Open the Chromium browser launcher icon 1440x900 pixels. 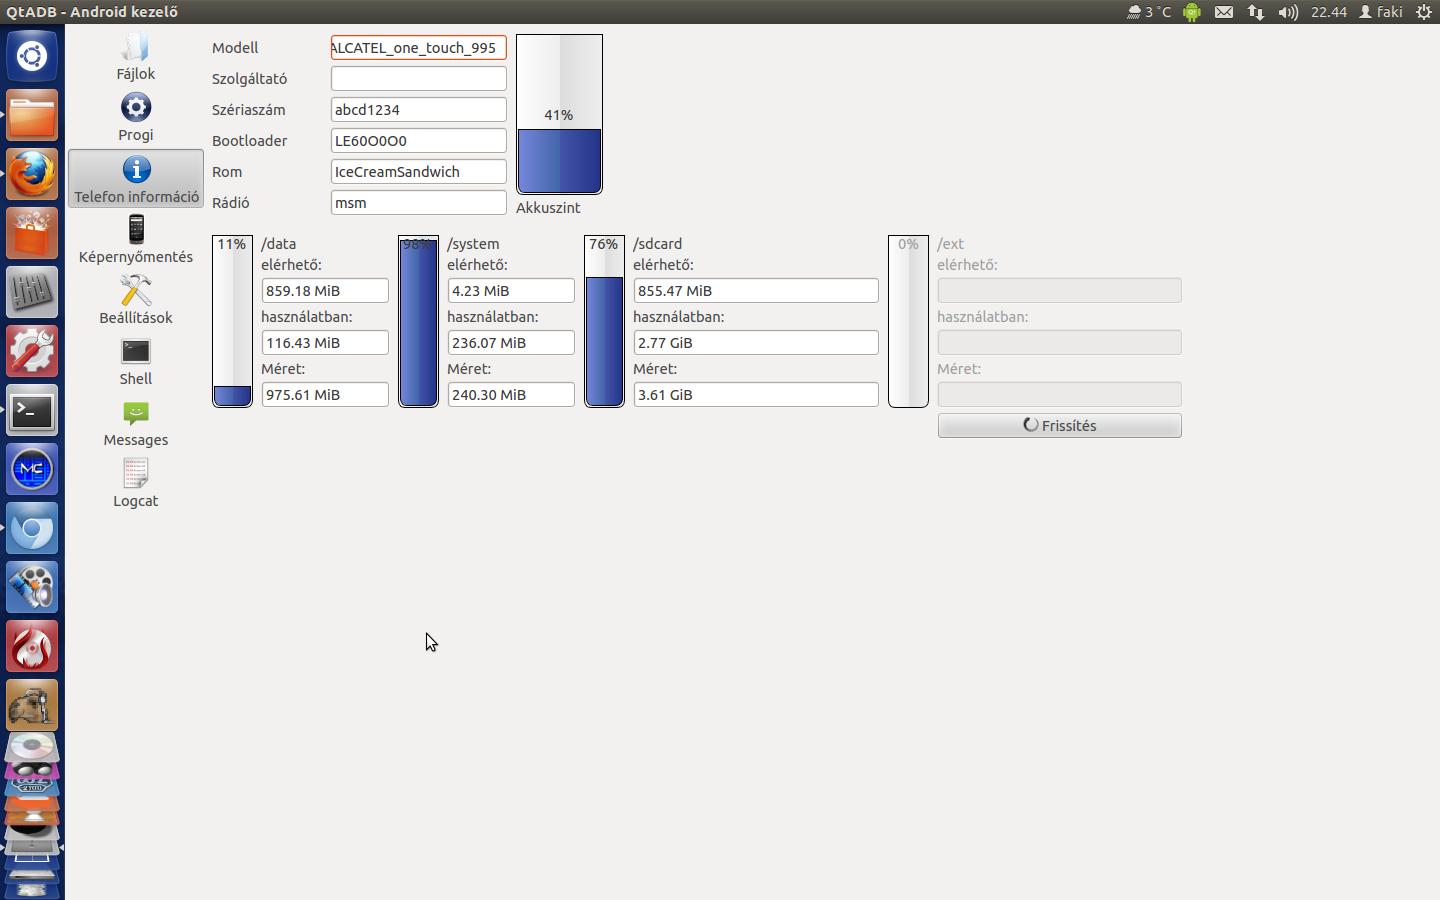click(32, 529)
